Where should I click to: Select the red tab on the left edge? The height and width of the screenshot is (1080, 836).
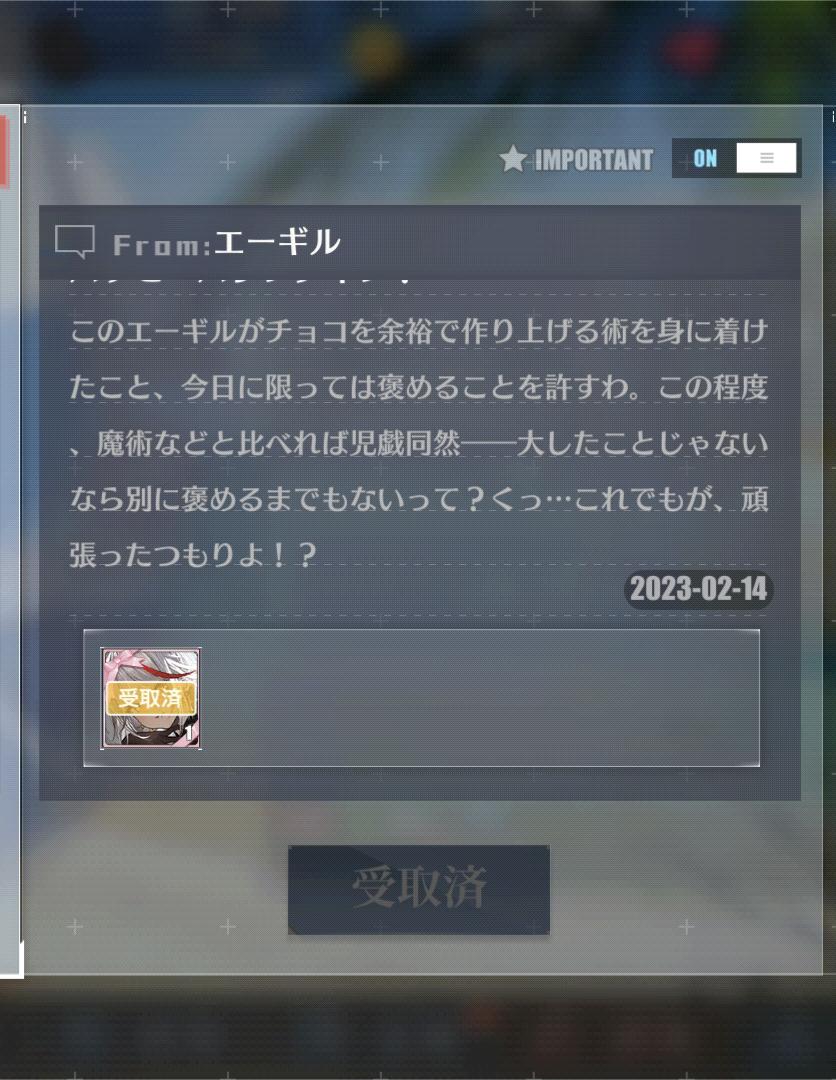[x=3, y=152]
